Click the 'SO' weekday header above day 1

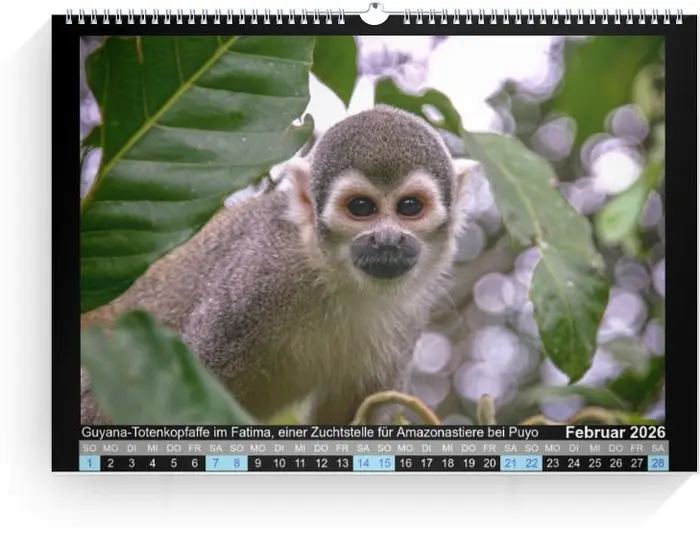click(90, 448)
